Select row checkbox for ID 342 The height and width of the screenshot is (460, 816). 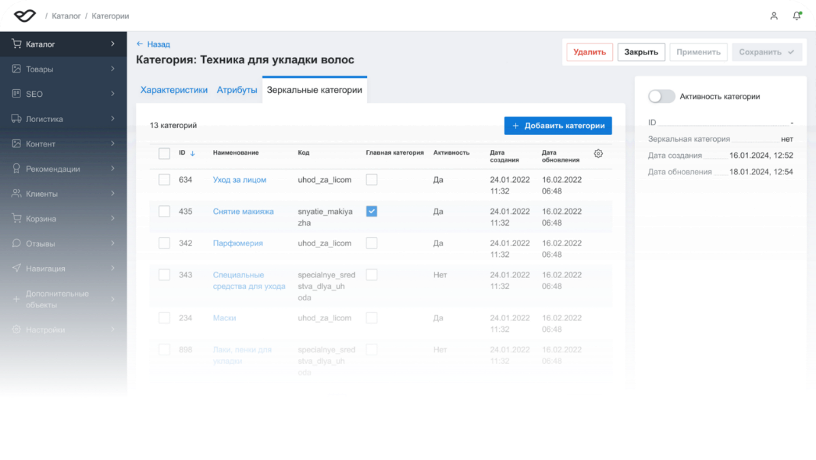point(164,243)
